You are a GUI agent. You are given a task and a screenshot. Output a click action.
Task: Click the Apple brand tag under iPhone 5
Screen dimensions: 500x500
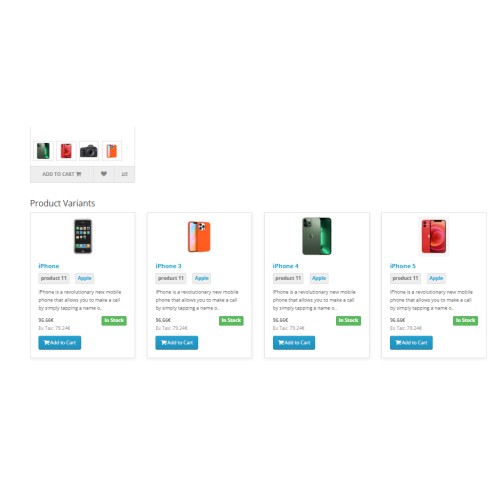[x=436, y=278]
